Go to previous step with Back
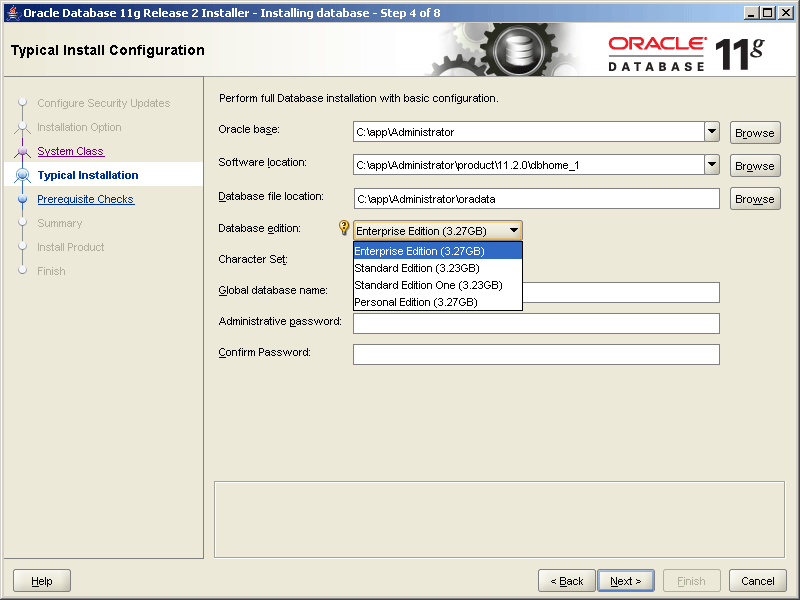The height and width of the screenshot is (600, 800). click(566, 581)
